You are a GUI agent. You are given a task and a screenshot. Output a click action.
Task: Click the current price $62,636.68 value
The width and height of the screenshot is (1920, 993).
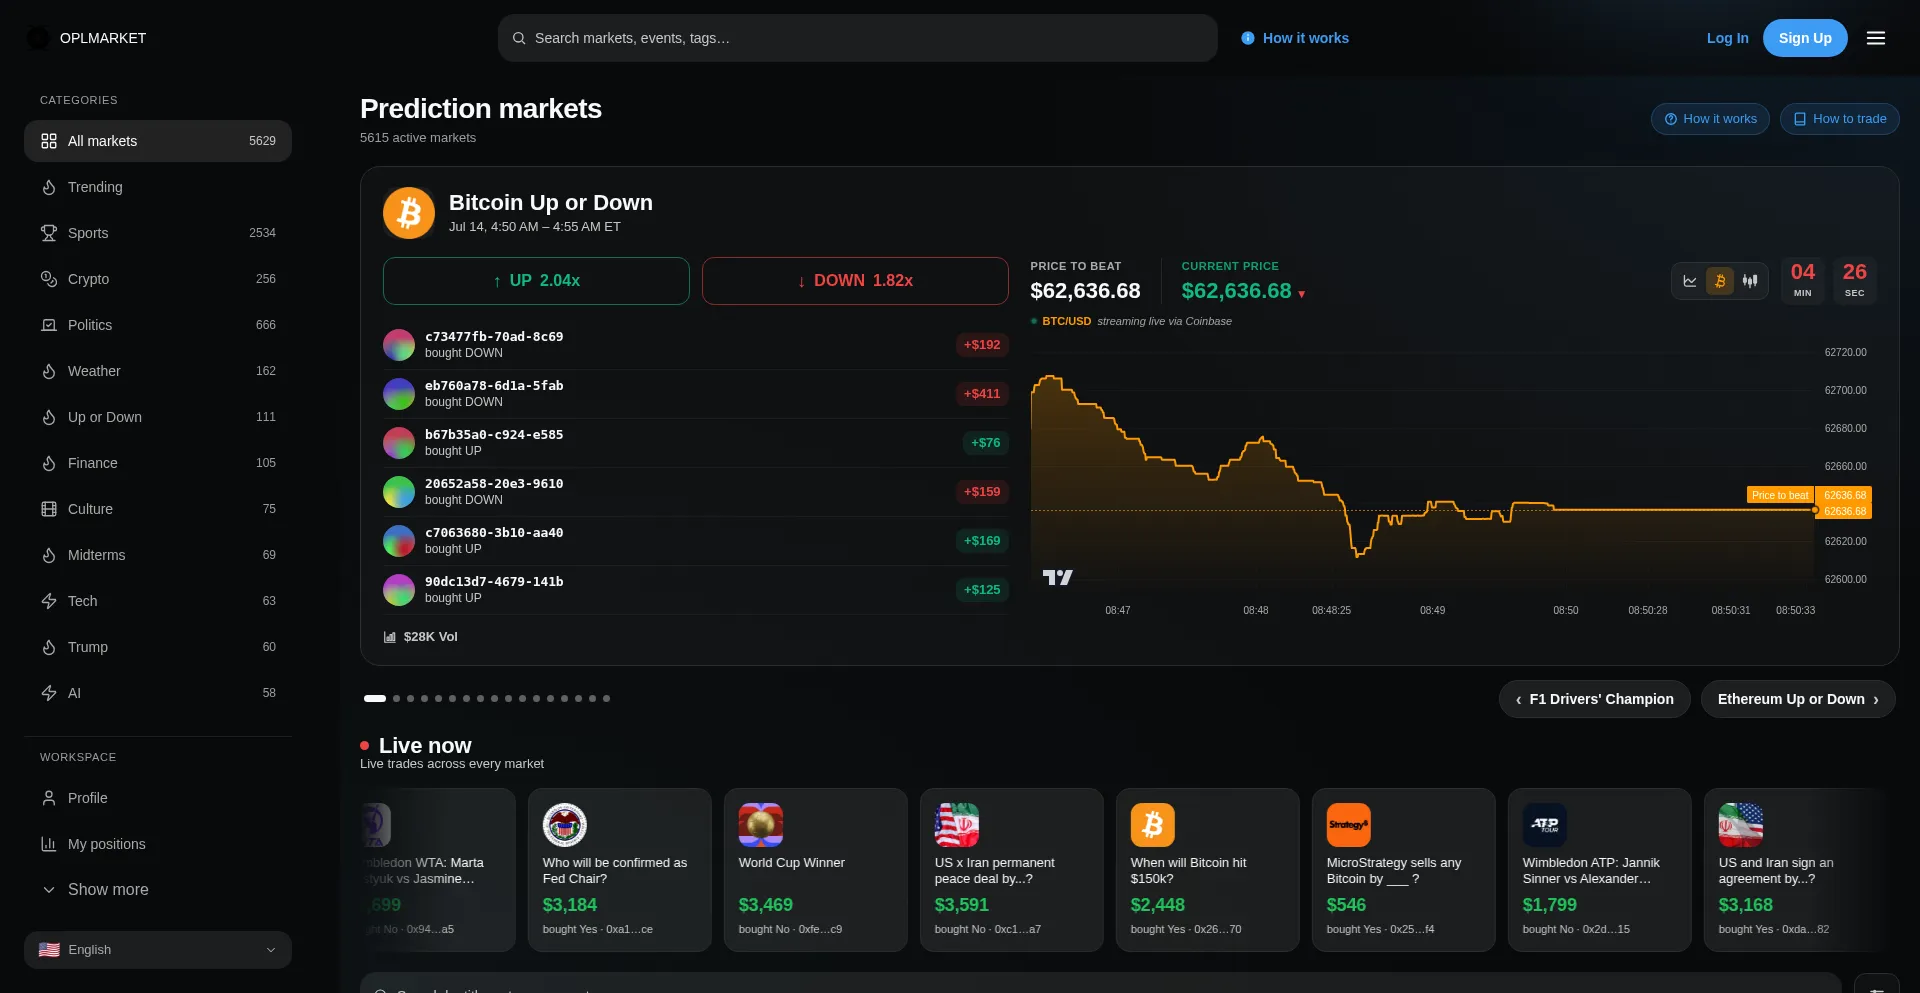1236,291
